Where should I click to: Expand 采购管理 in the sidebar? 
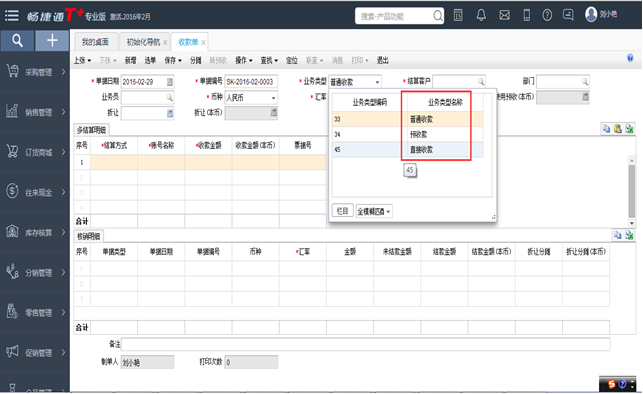[35, 72]
